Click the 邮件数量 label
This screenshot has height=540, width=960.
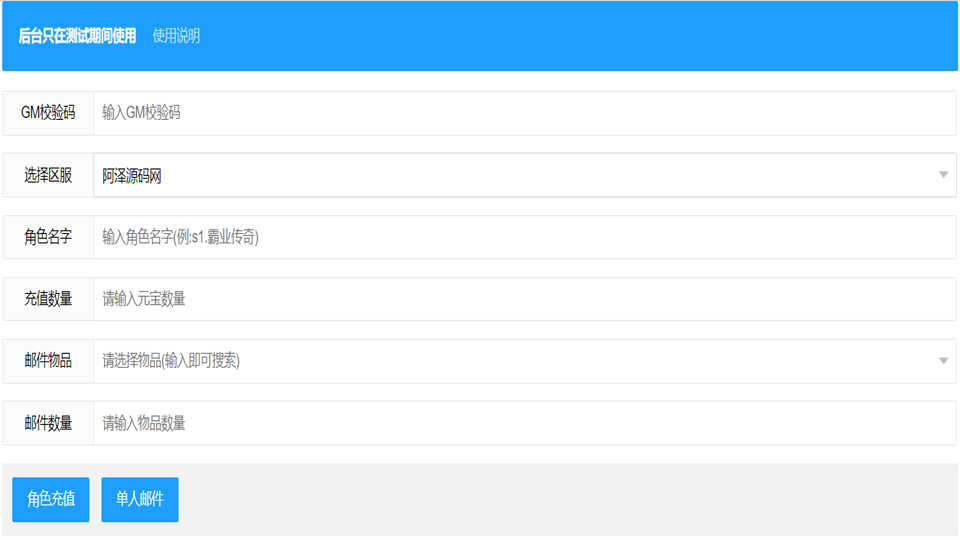point(48,423)
